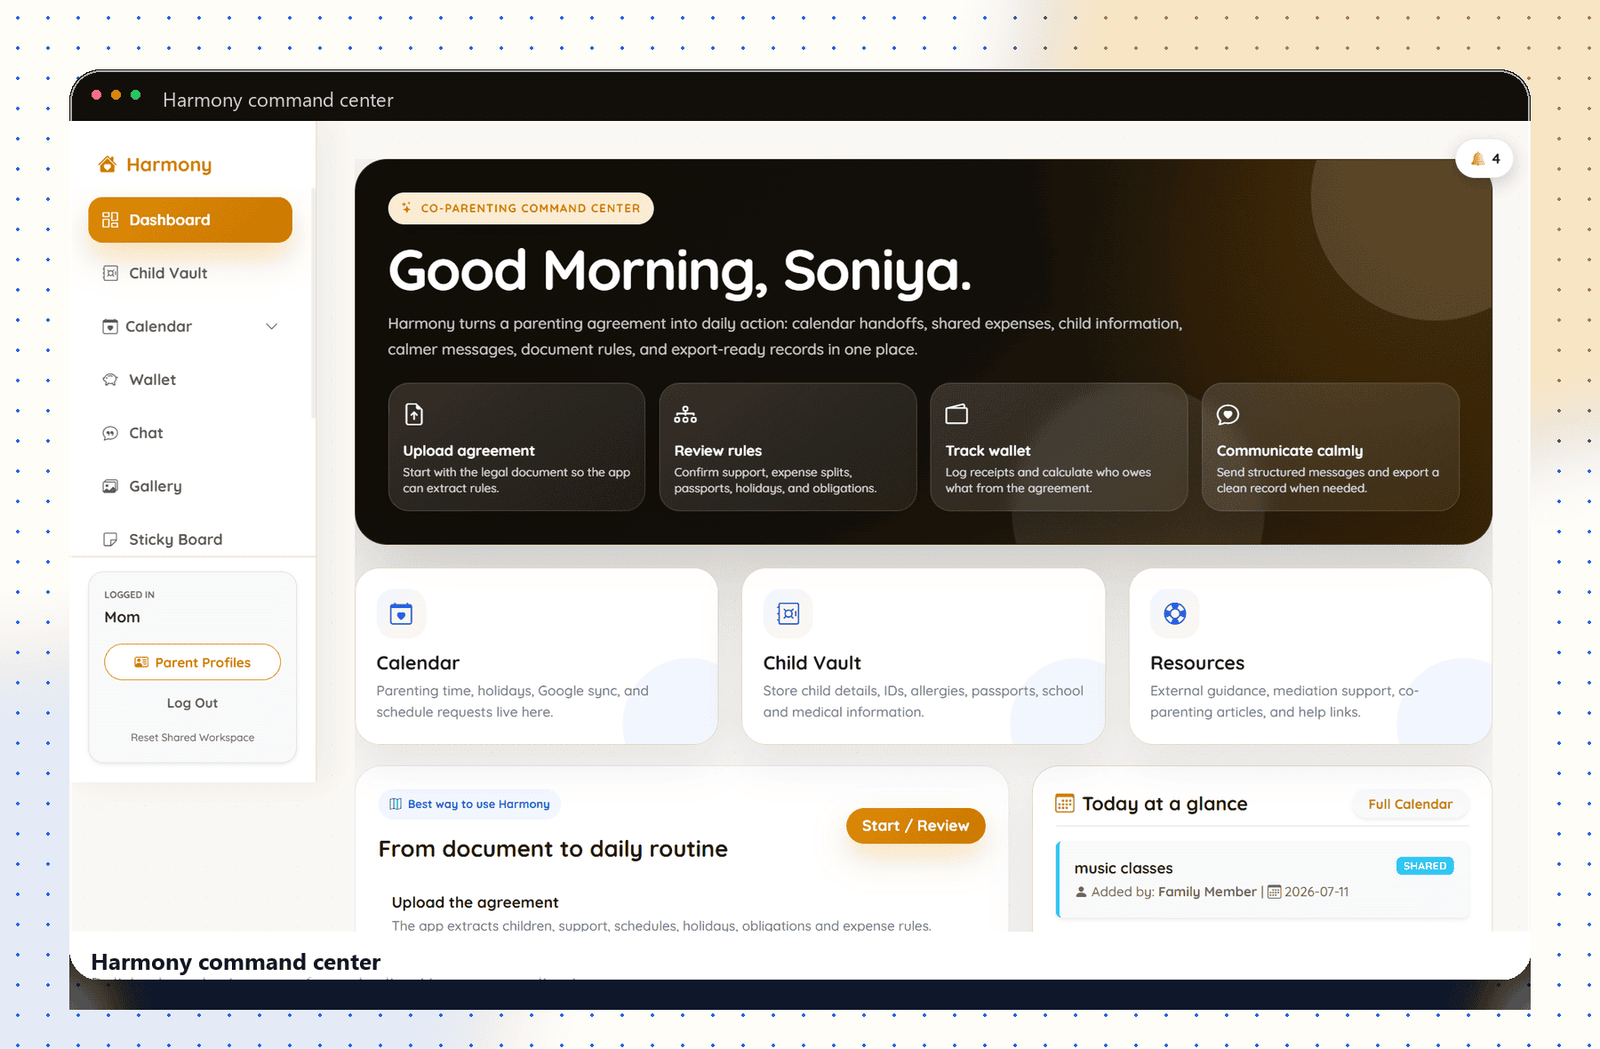
Task: Click the Communicate calmly heart-bubble icon
Action: pos(1228,414)
